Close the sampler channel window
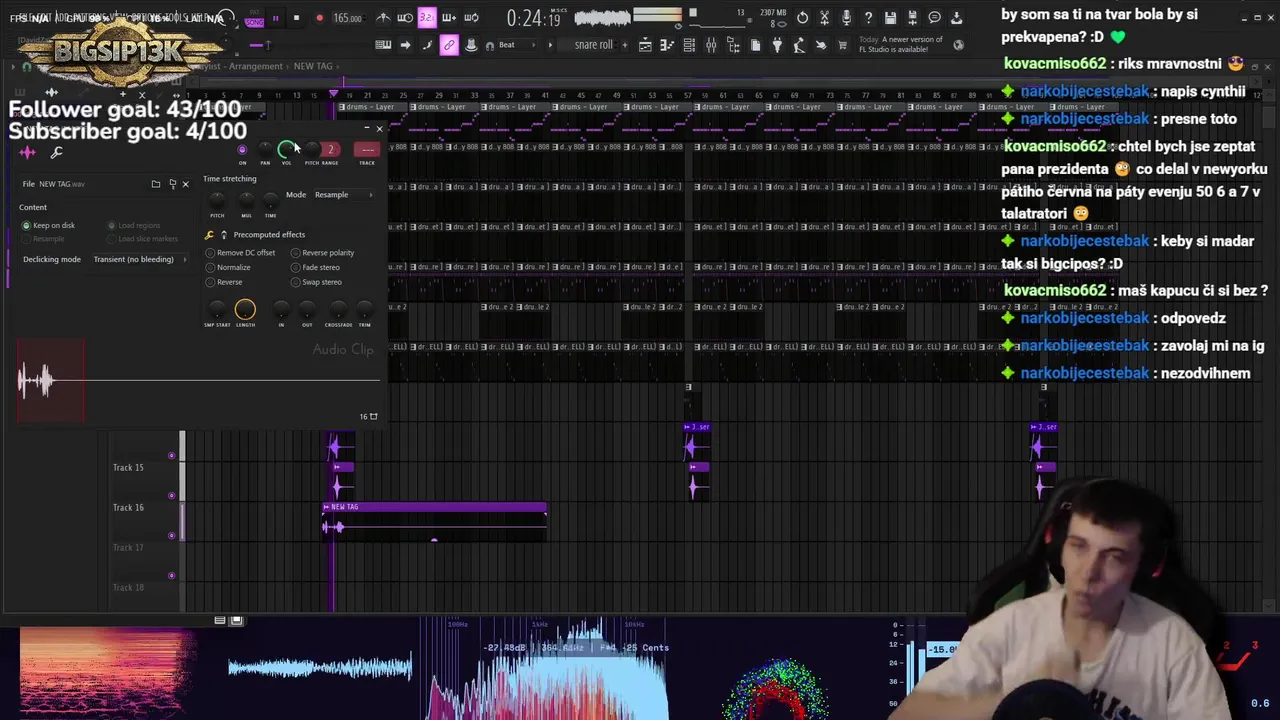 coord(379,129)
